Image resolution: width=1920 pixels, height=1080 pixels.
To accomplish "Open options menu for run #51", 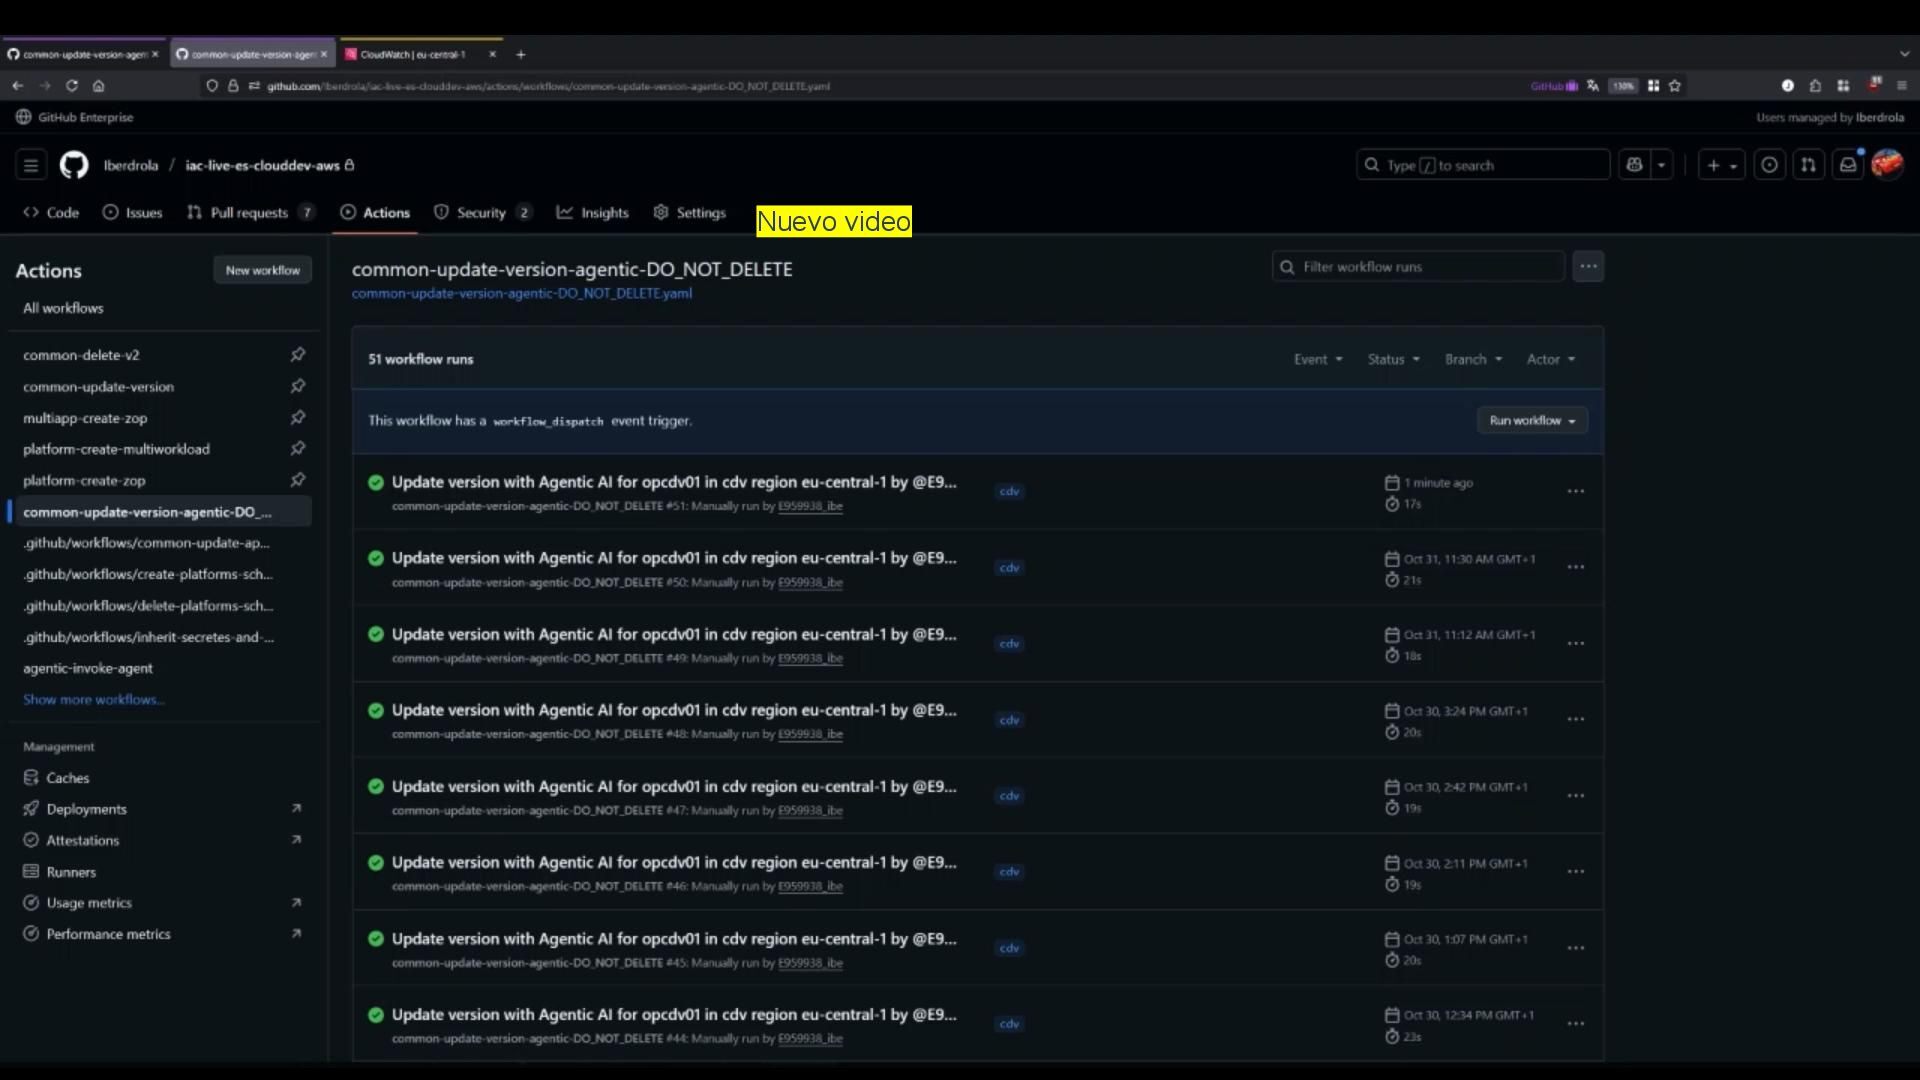I will point(1575,491).
